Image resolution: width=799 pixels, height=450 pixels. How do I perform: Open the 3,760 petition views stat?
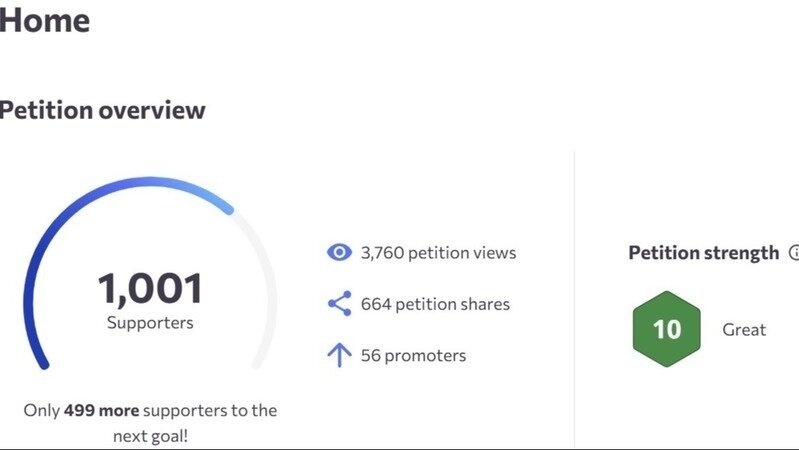(438, 253)
